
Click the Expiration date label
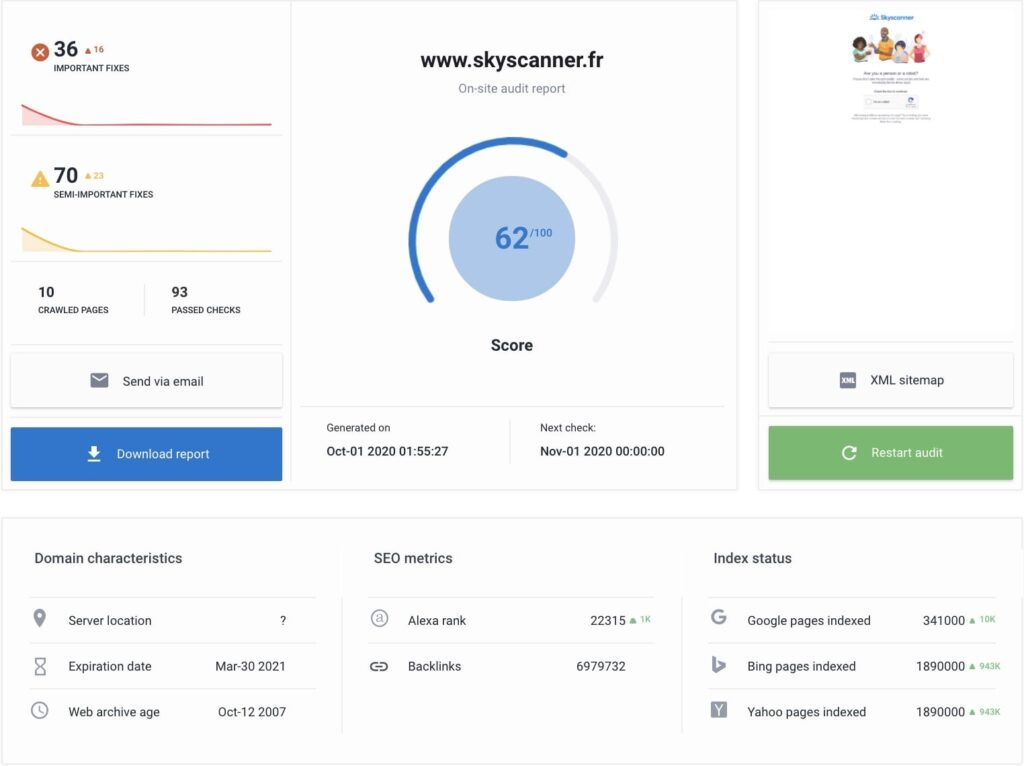110,666
